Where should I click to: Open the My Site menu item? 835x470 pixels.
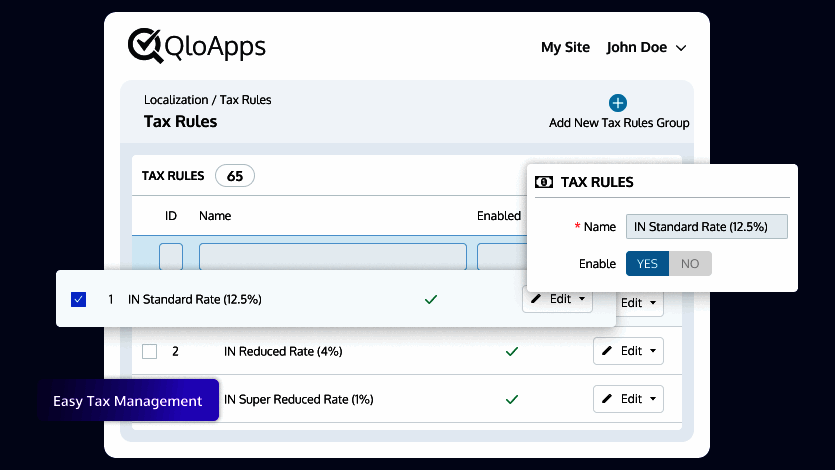click(x=565, y=47)
